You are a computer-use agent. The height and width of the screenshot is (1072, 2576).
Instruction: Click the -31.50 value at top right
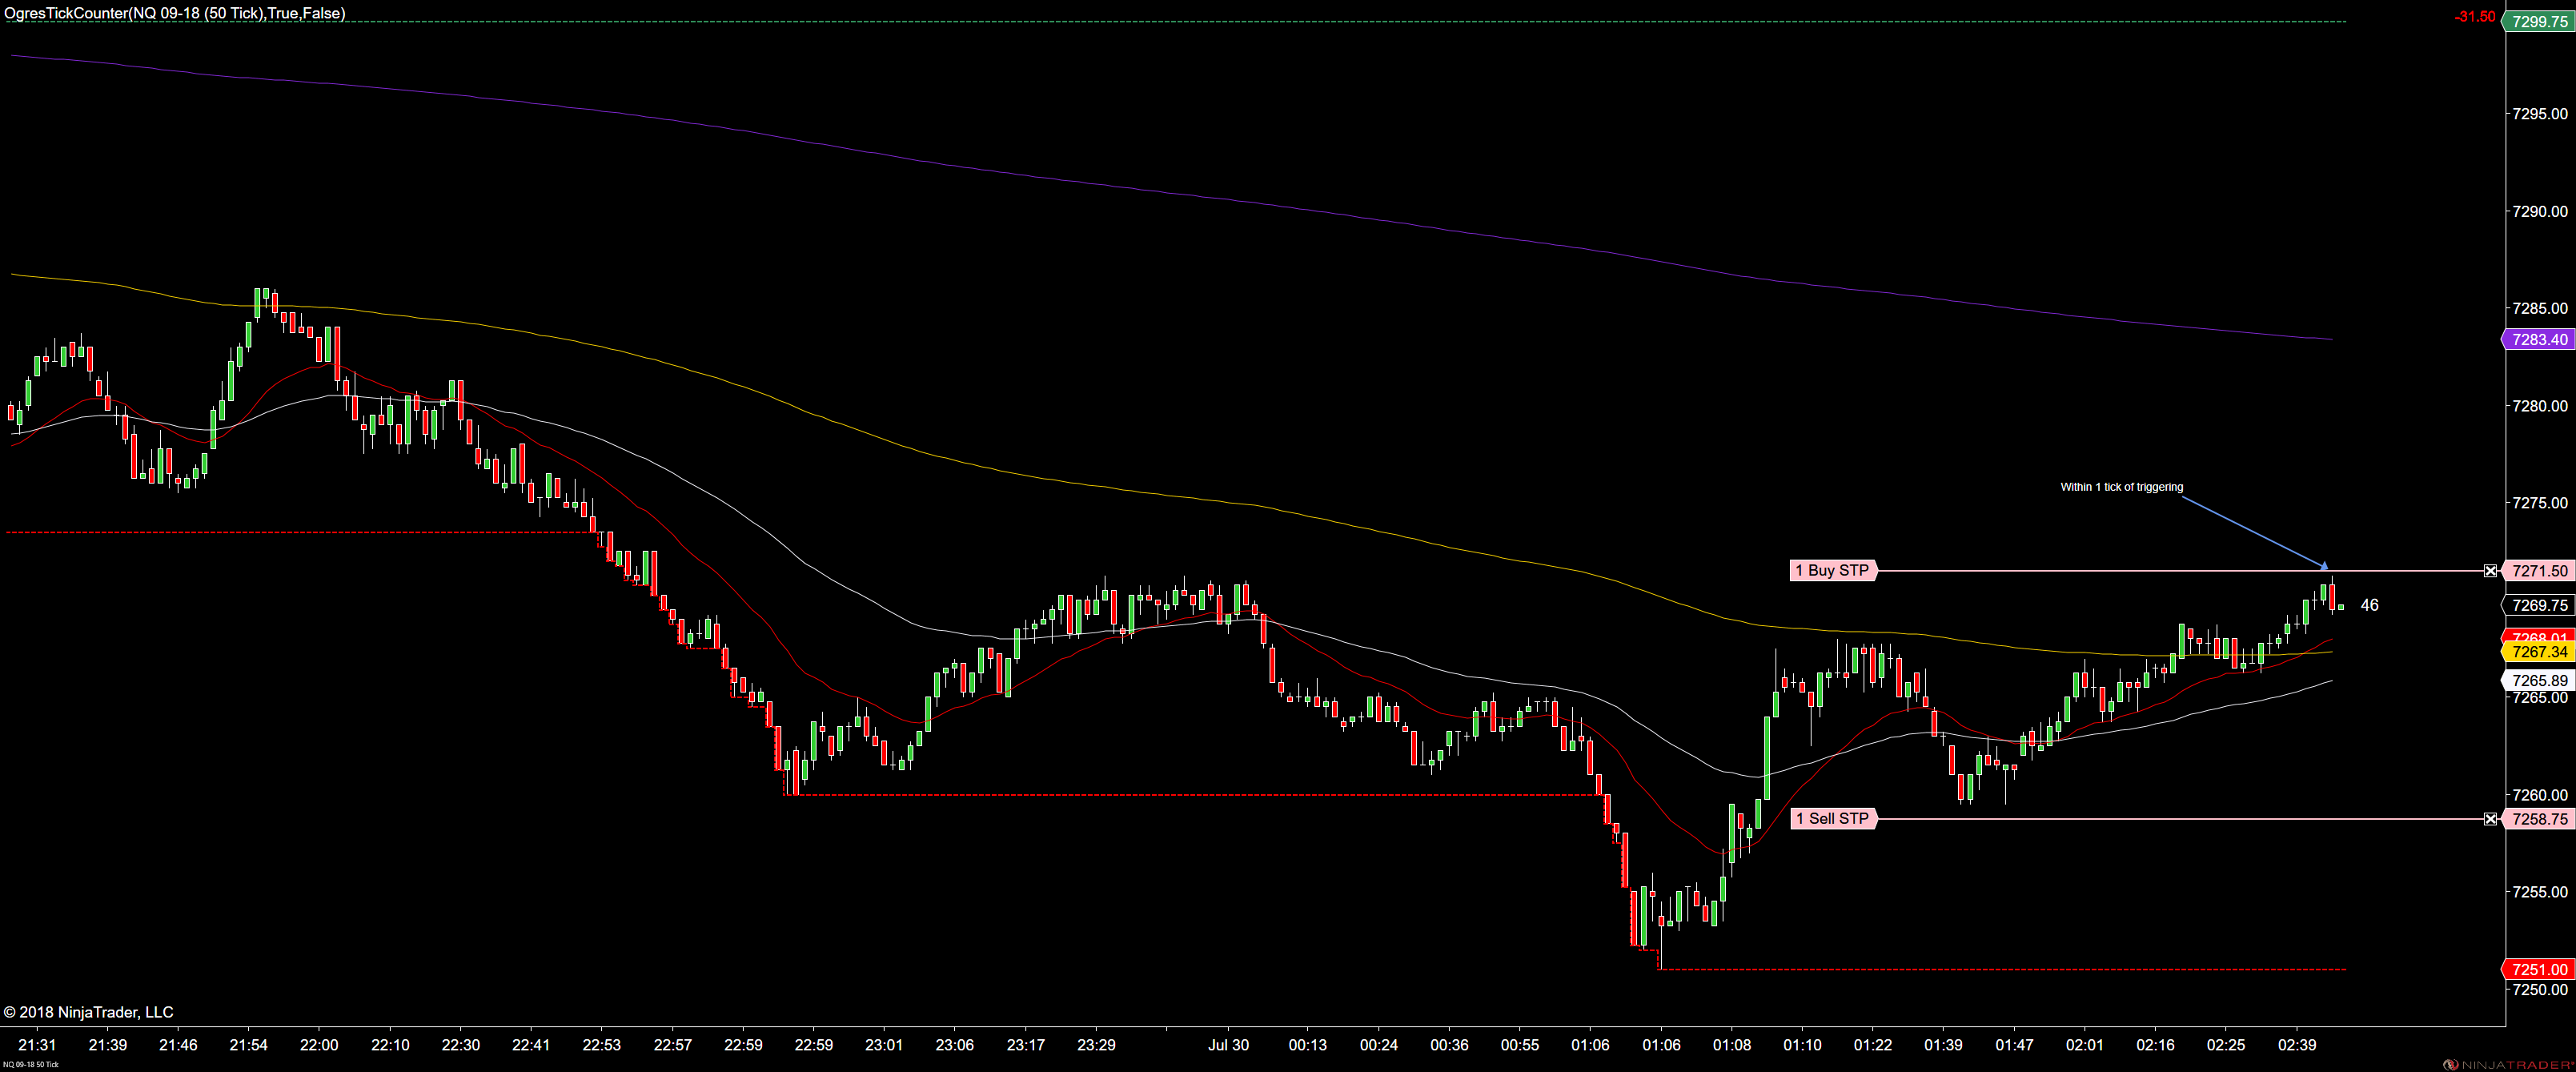[2475, 16]
